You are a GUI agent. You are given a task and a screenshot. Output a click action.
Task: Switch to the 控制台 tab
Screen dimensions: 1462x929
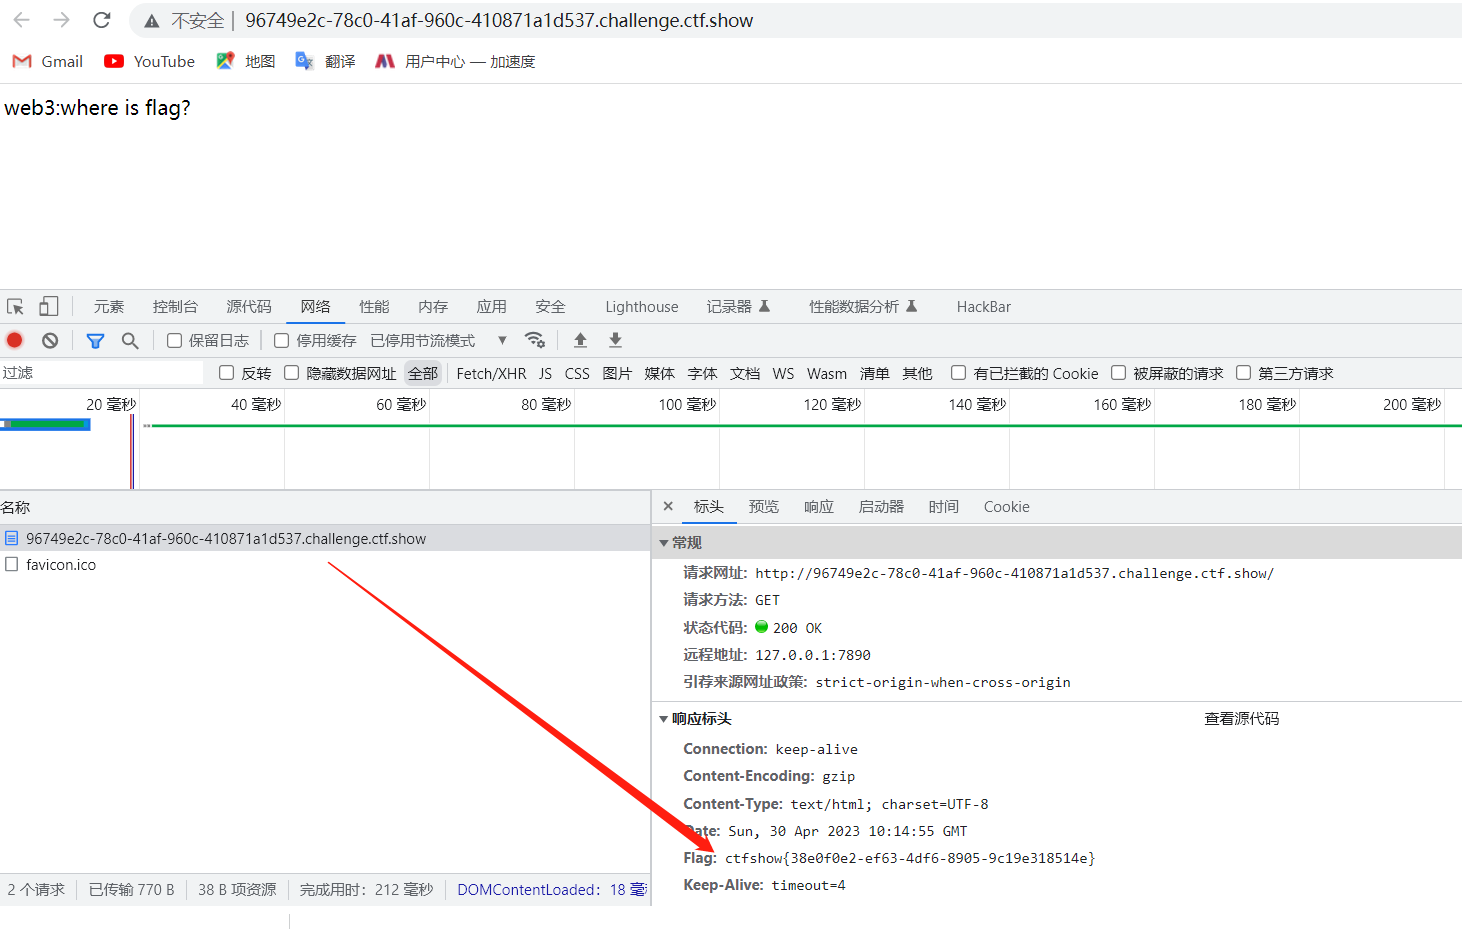[175, 307]
